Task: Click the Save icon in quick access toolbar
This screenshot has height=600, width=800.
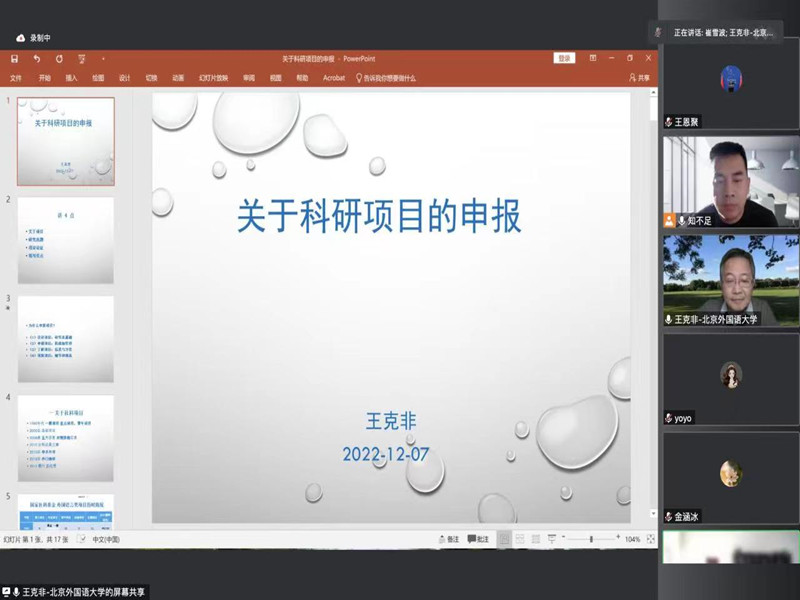Action: pos(15,59)
